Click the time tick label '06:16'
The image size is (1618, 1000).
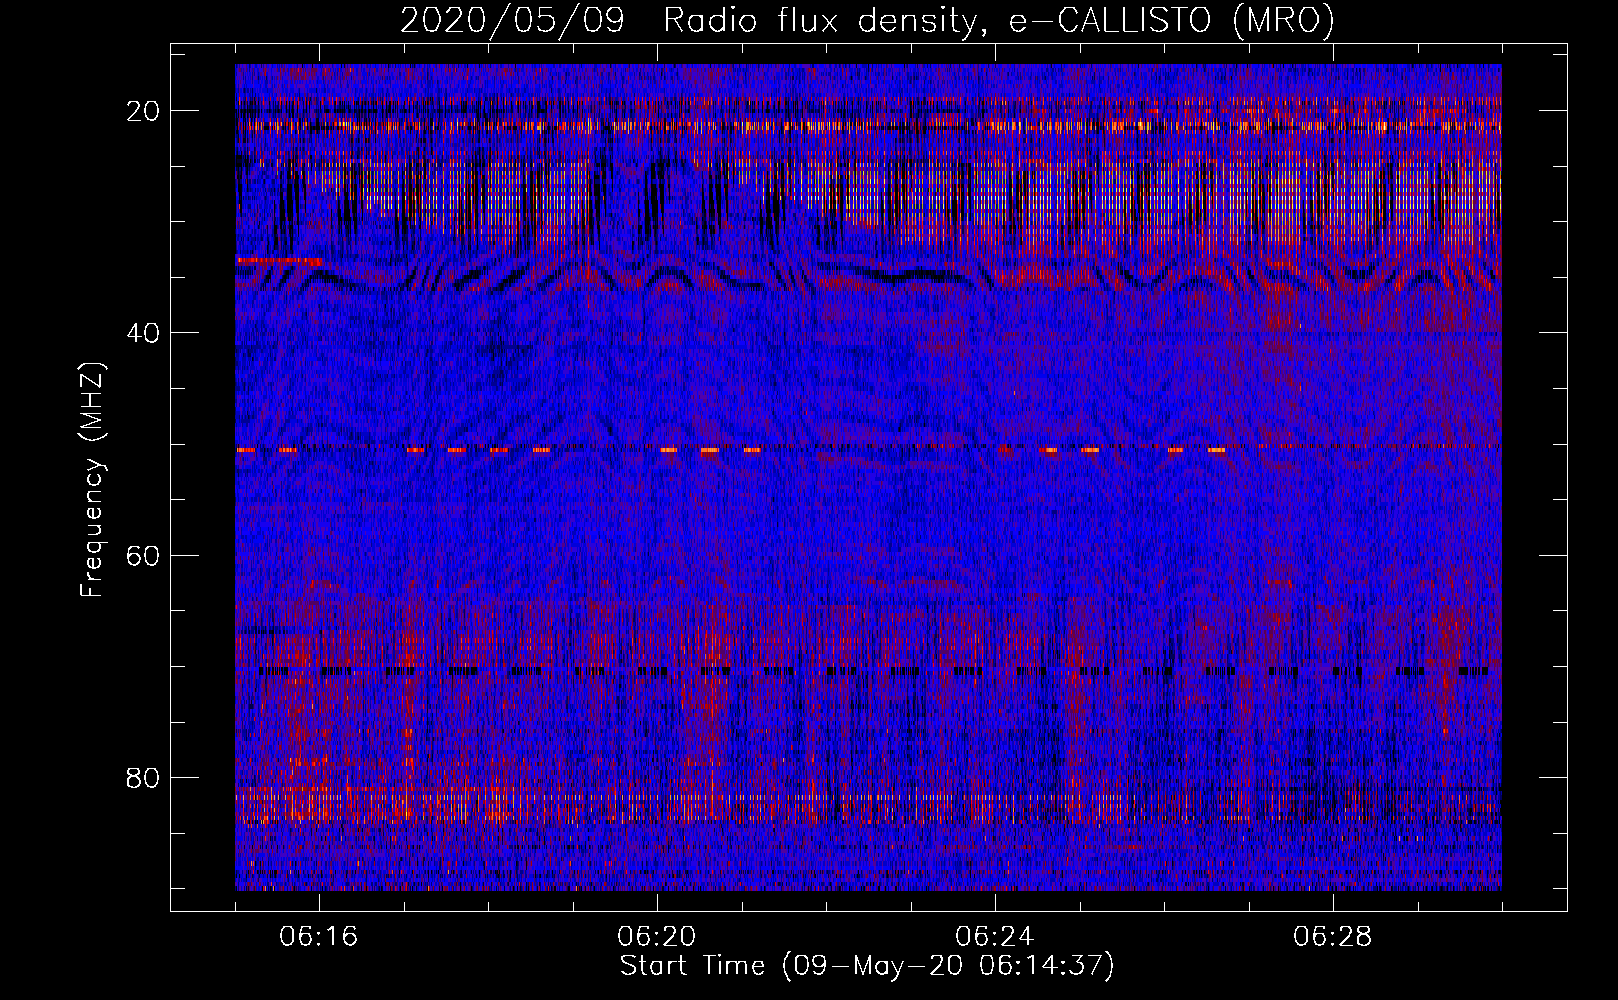[319, 937]
